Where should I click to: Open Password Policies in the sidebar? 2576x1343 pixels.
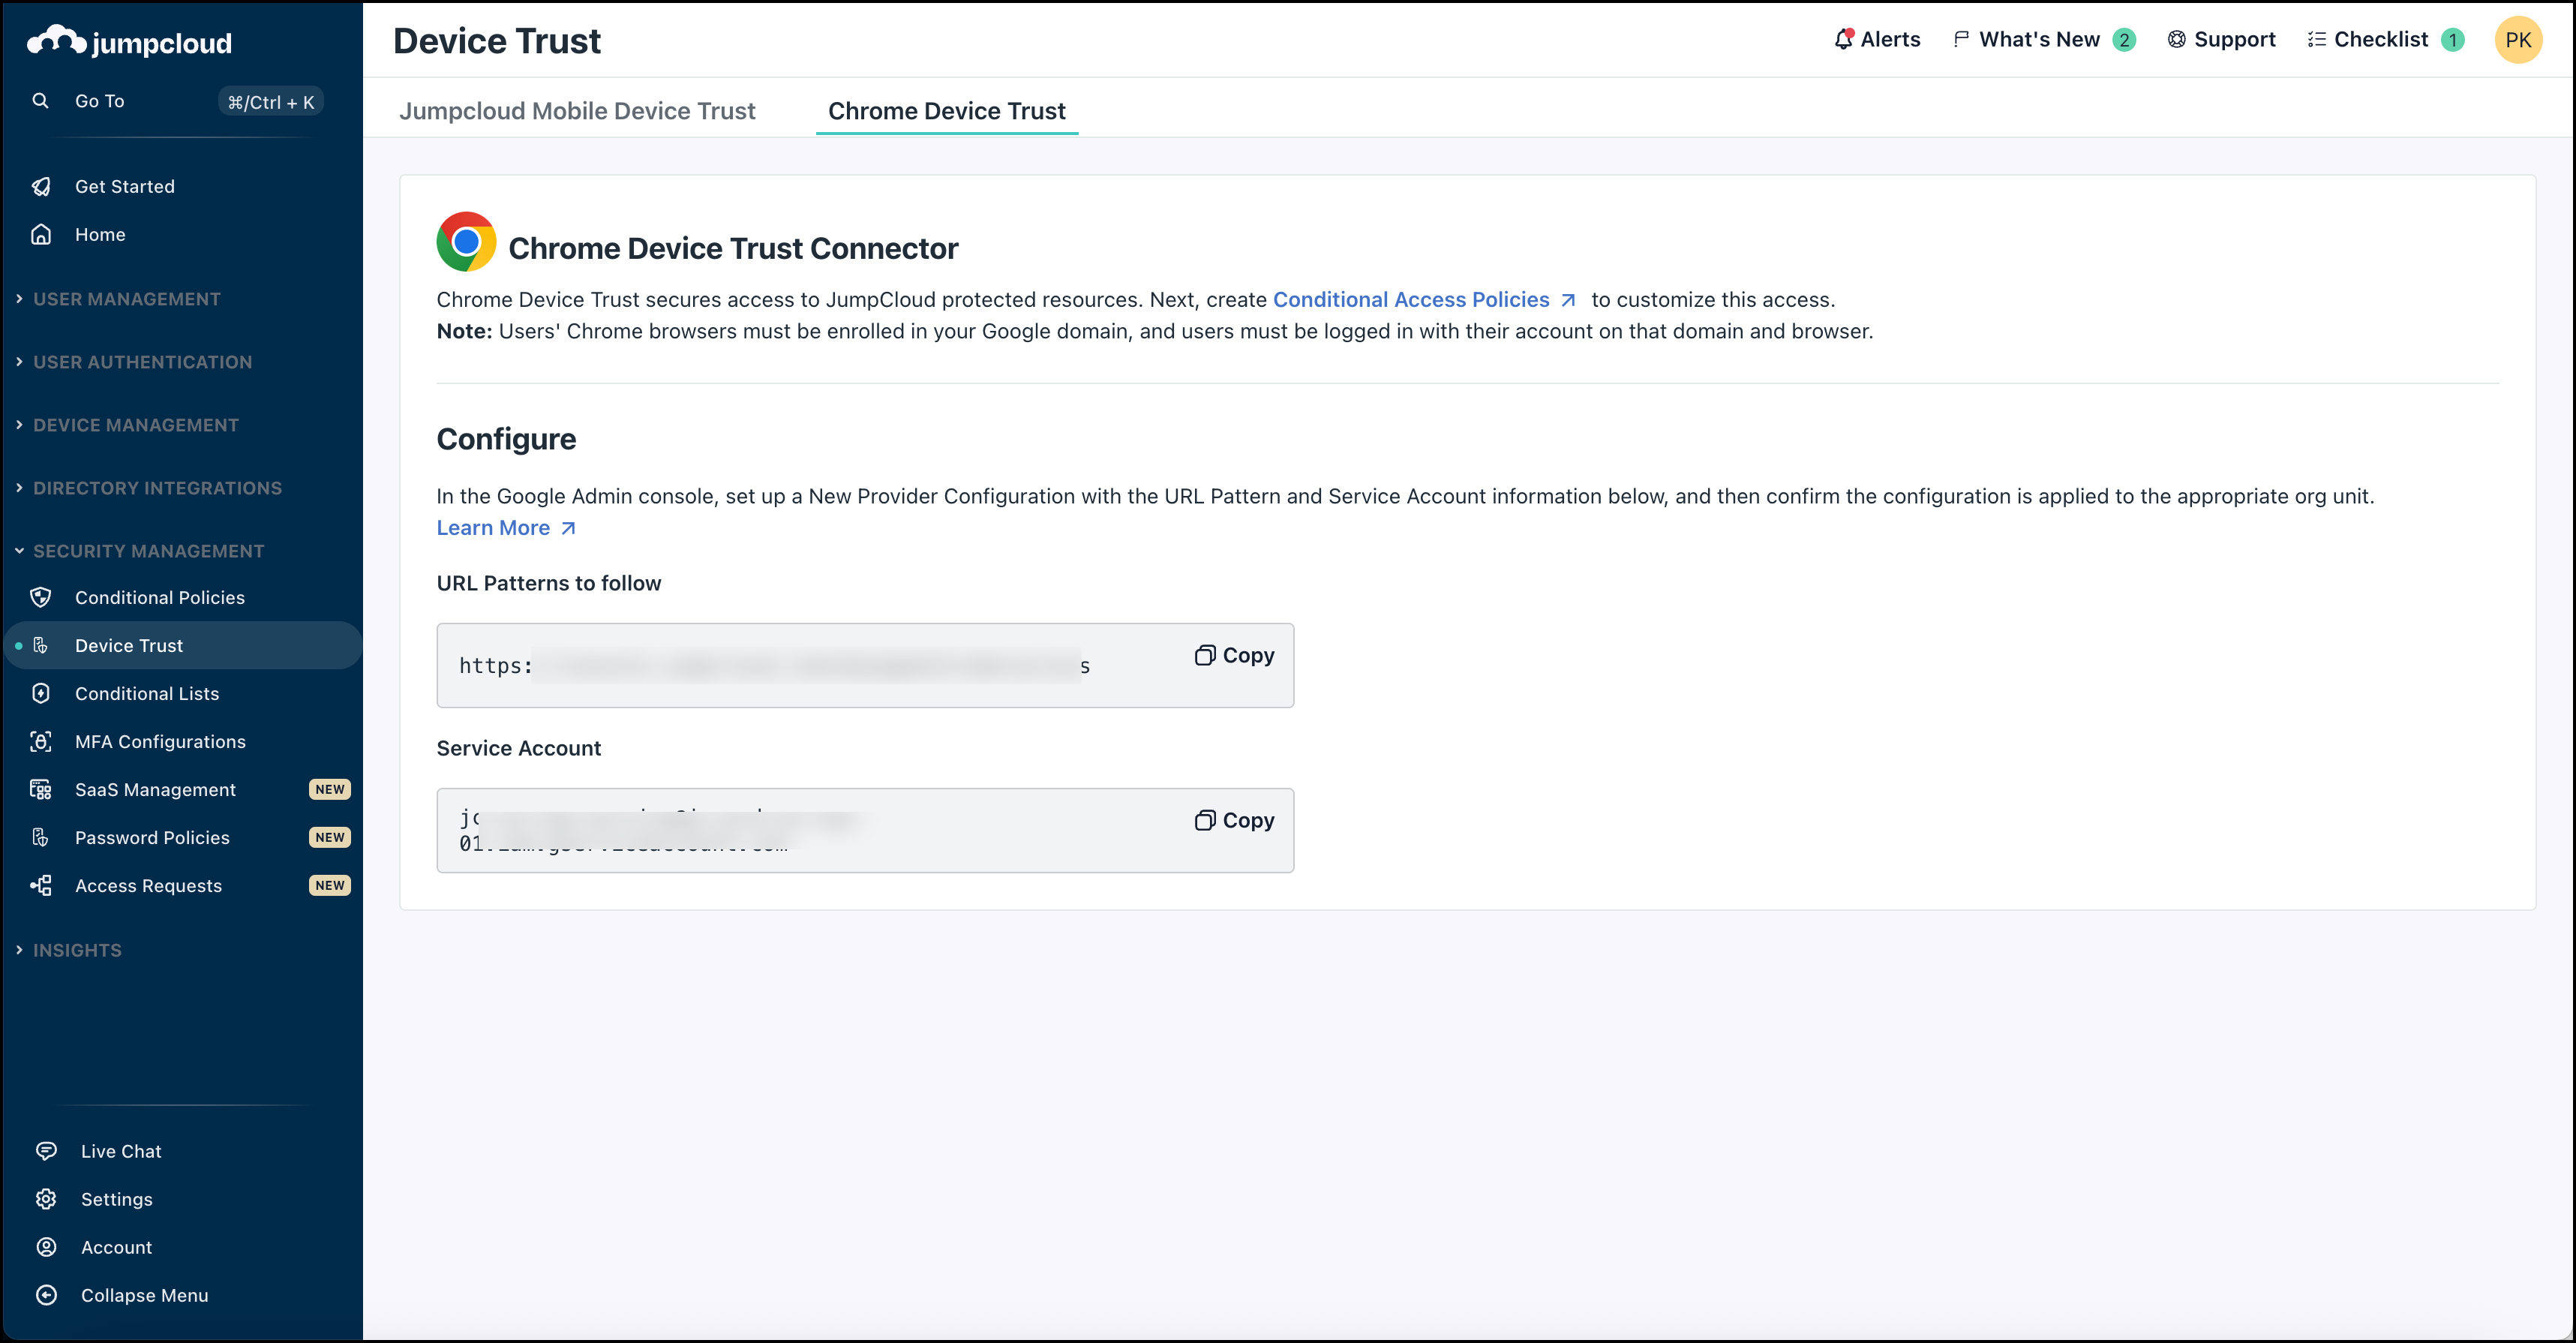(x=182, y=837)
